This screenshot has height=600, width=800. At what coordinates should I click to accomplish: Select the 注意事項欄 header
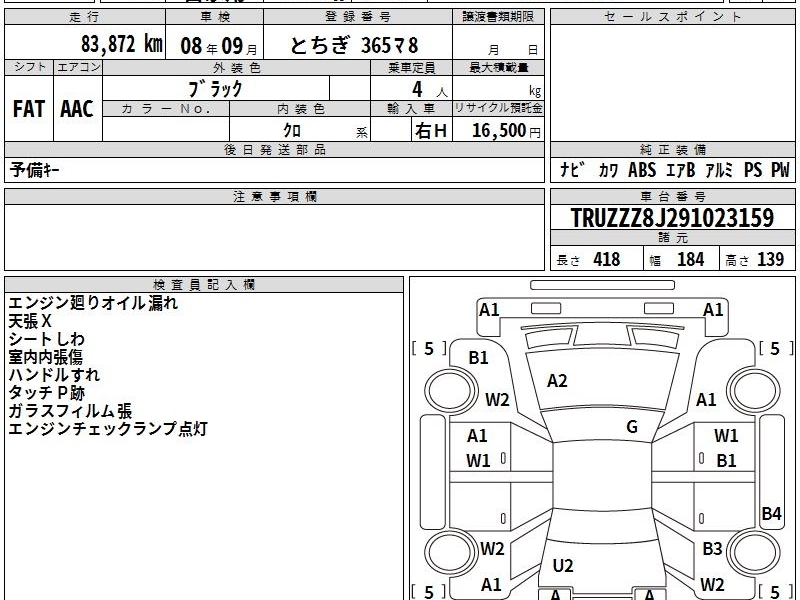[x=274, y=196]
